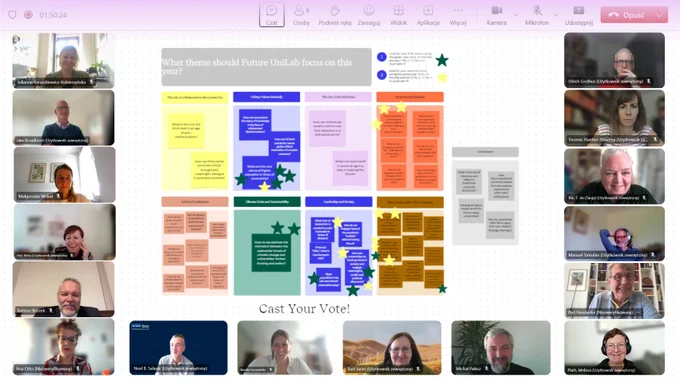Open the Więcej options menu
The width and height of the screenshot is (680, 382).
pos(458,15)
